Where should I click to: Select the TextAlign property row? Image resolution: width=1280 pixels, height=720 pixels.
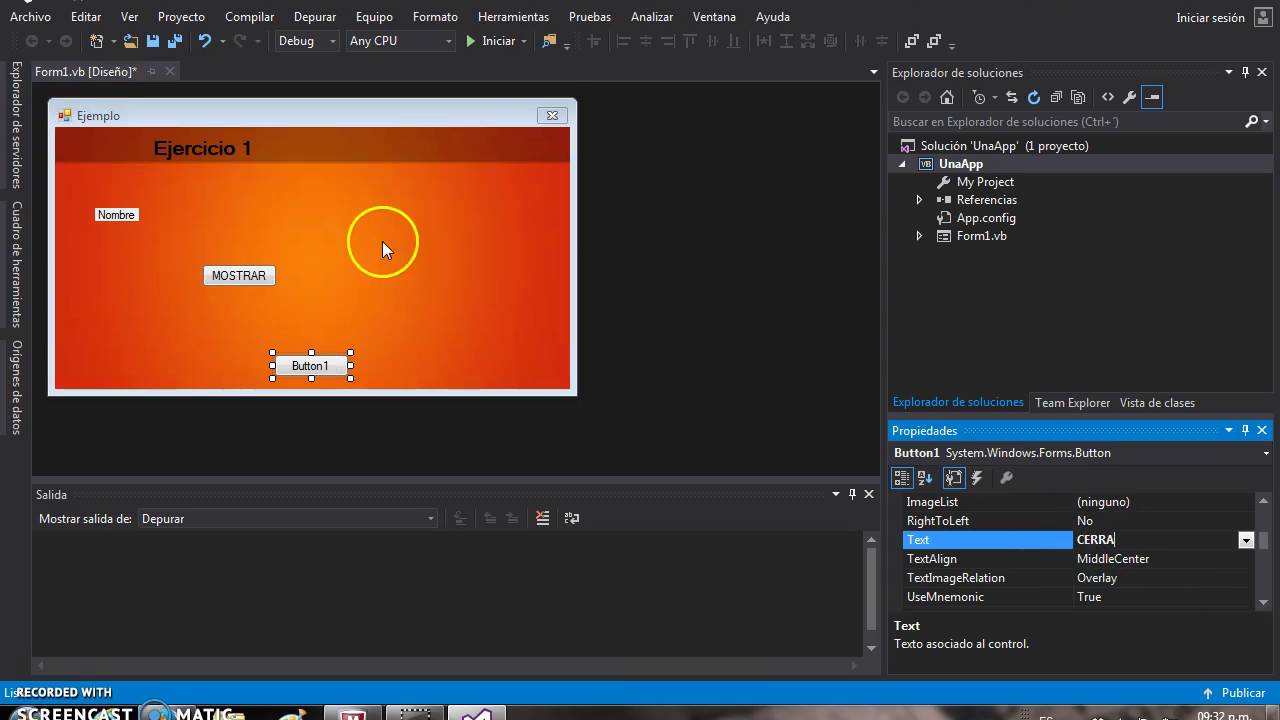pyautogui.click(x=1077, y=559)
